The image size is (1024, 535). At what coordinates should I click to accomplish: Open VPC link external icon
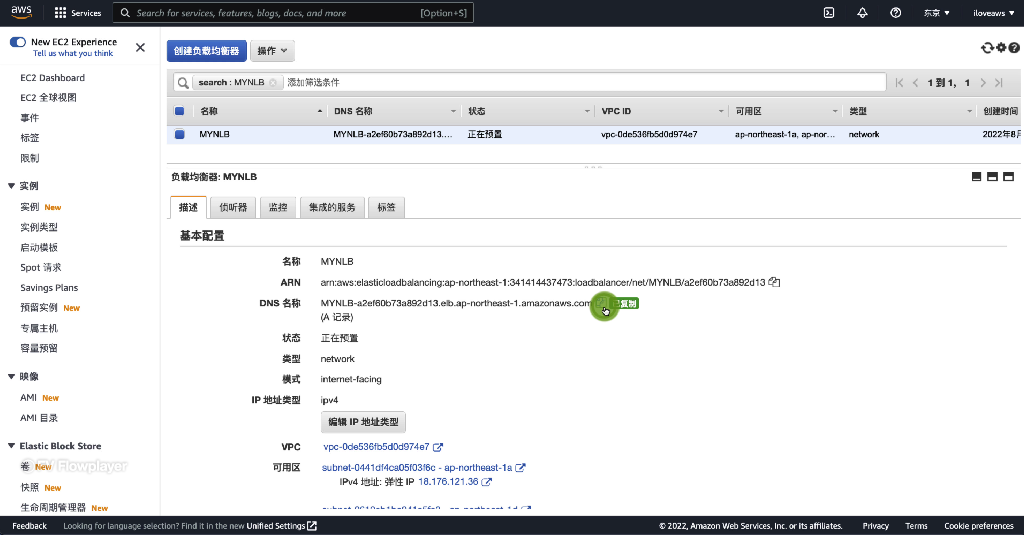coord(438,447)
